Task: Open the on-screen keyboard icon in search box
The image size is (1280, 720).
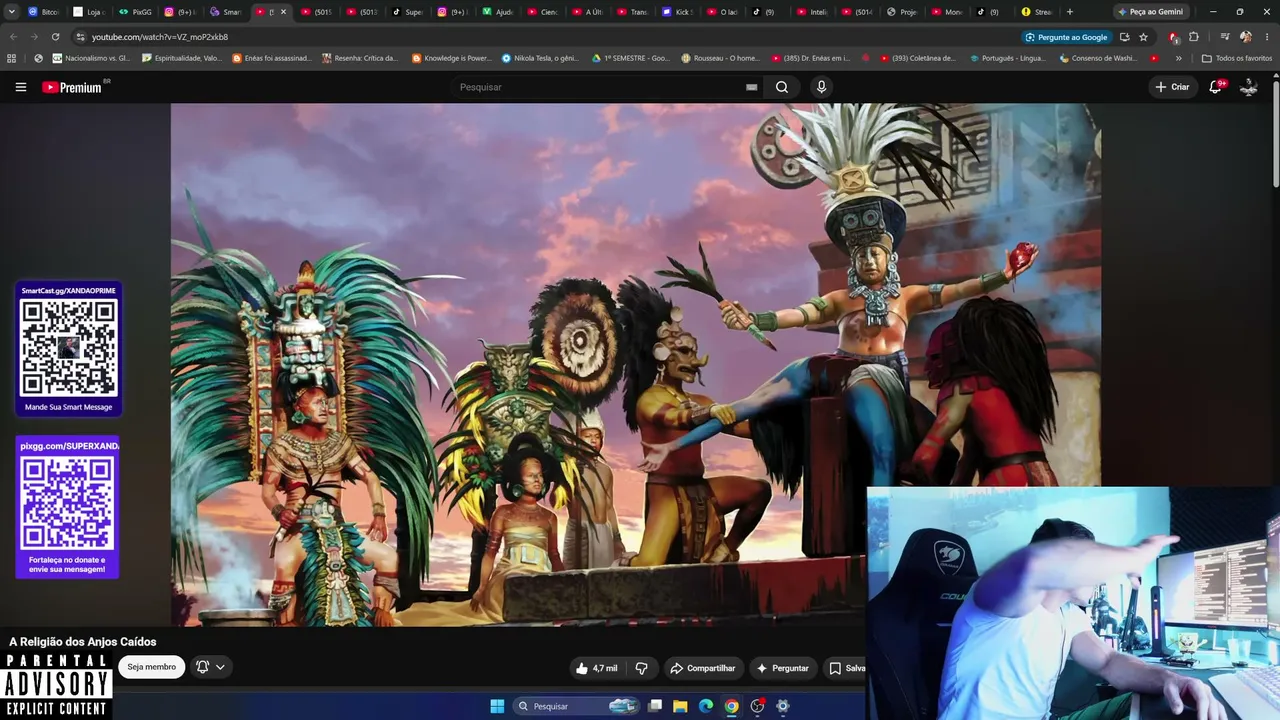Action: coord(751,87)
